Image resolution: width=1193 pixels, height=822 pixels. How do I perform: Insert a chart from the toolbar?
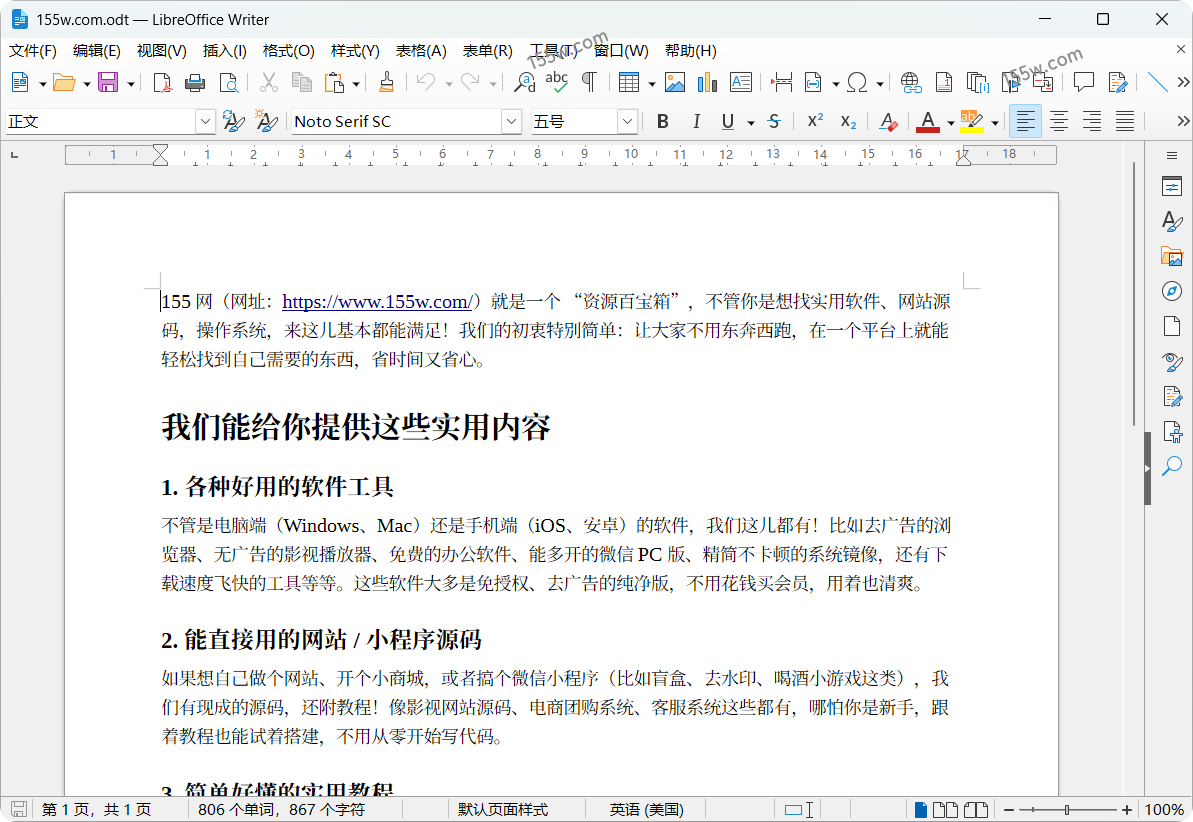(708, 83)
